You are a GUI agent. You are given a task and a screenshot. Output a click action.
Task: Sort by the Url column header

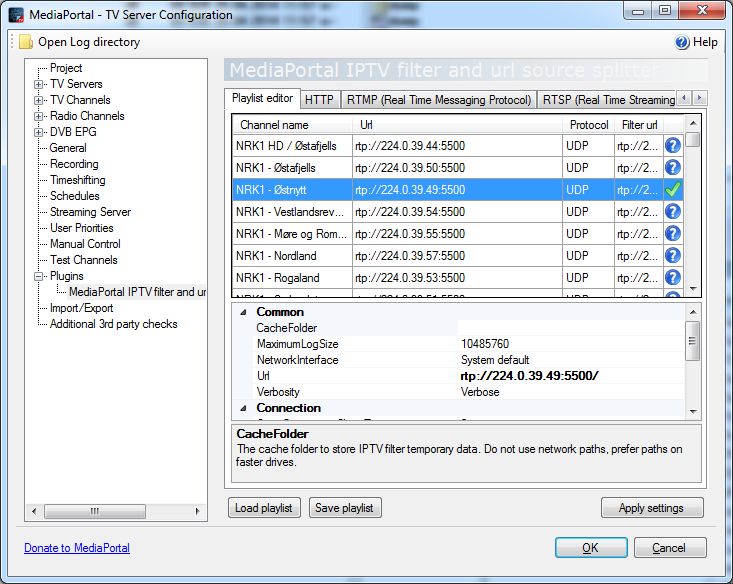[x=457, y=125]
